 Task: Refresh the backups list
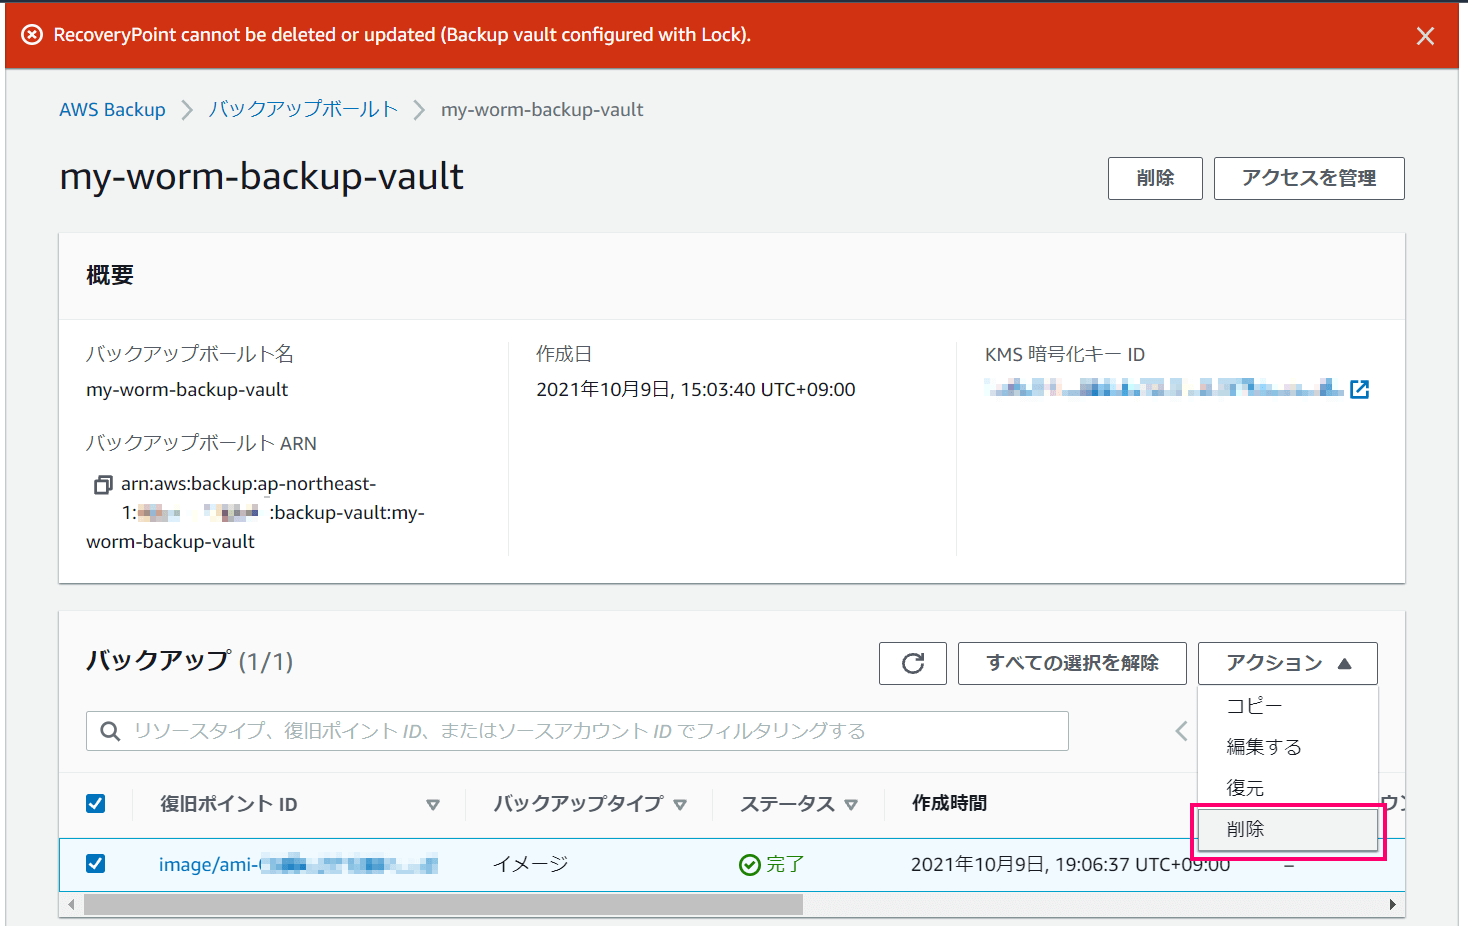912,663
